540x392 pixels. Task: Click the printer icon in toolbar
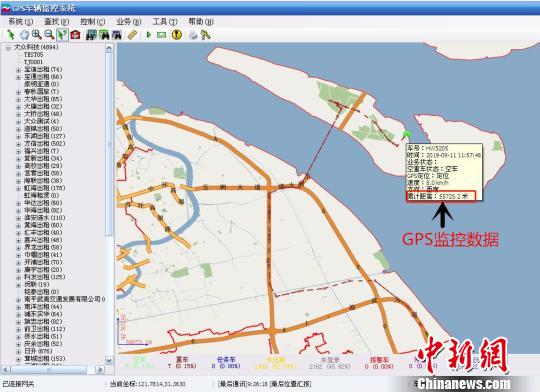(193, 35)
